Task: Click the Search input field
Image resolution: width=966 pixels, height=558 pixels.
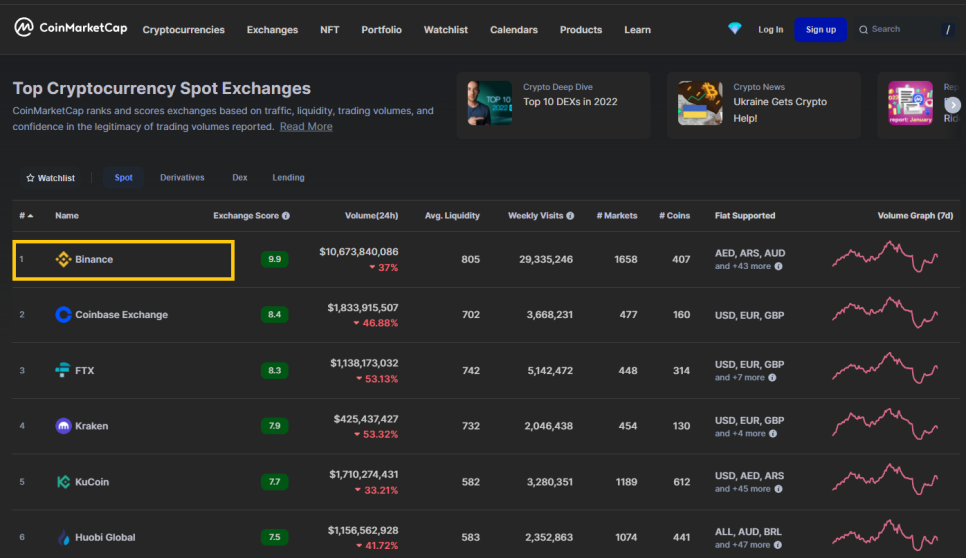Action: pyautogui.click(x=904, y=29)
